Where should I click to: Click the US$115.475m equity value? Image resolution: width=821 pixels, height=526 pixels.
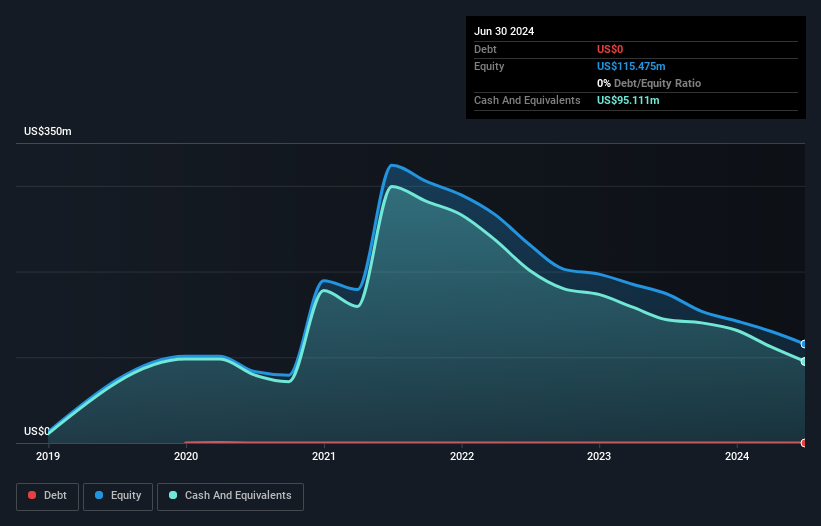tap(631, 66)
